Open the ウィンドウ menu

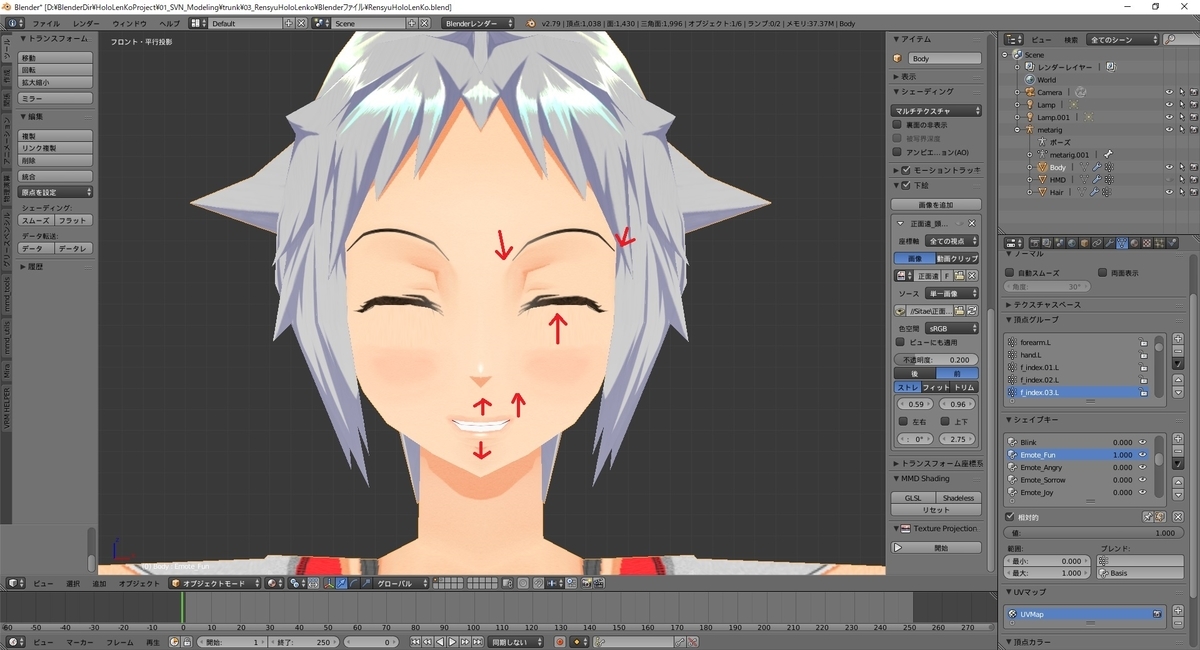point(129,22)
